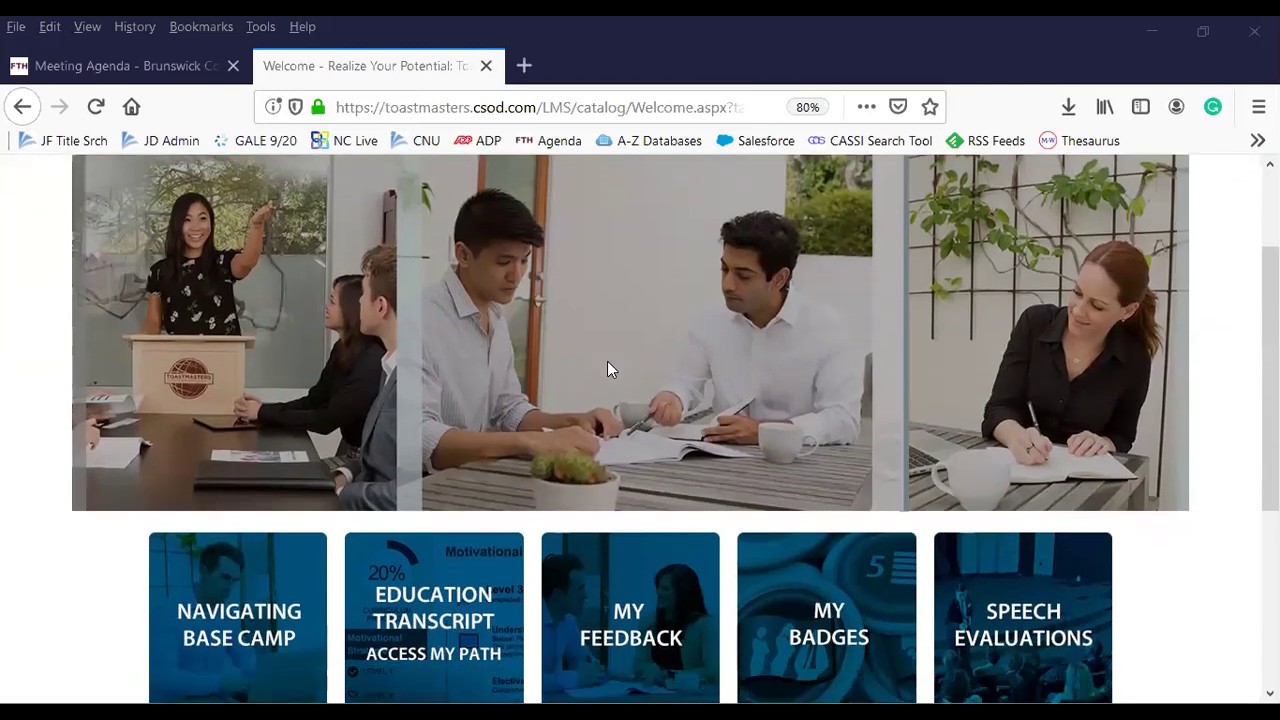Save page to Pocket
This screenshot has width=1280, height=720.
point(898,107)
